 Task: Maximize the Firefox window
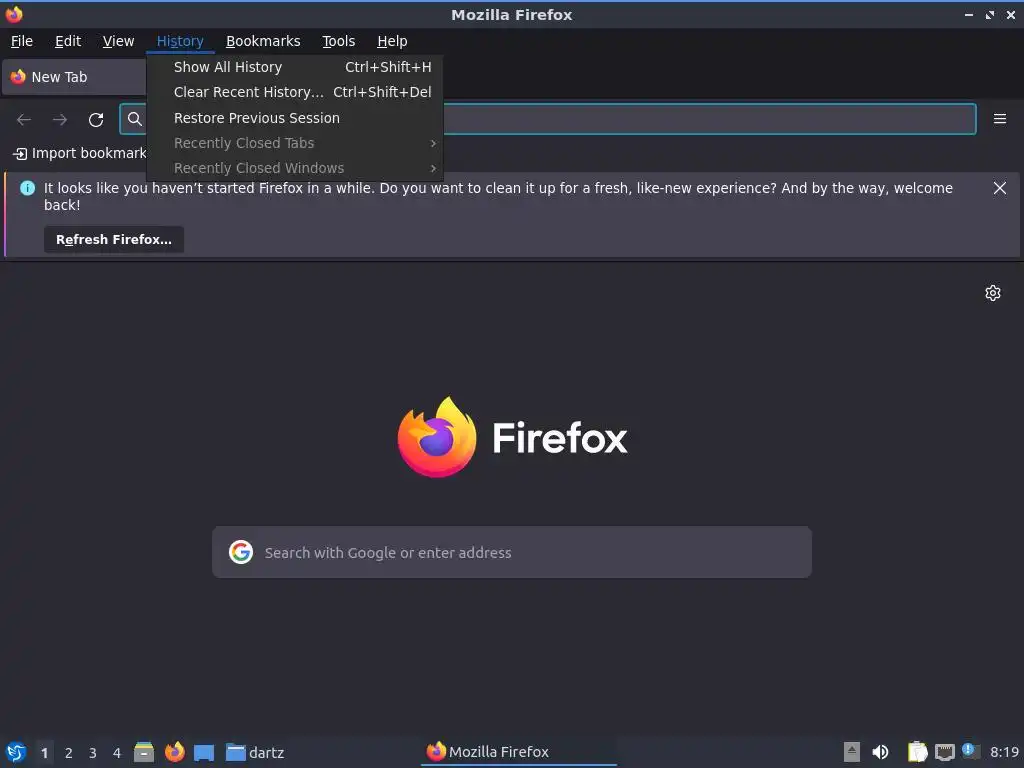coord(989,14)
